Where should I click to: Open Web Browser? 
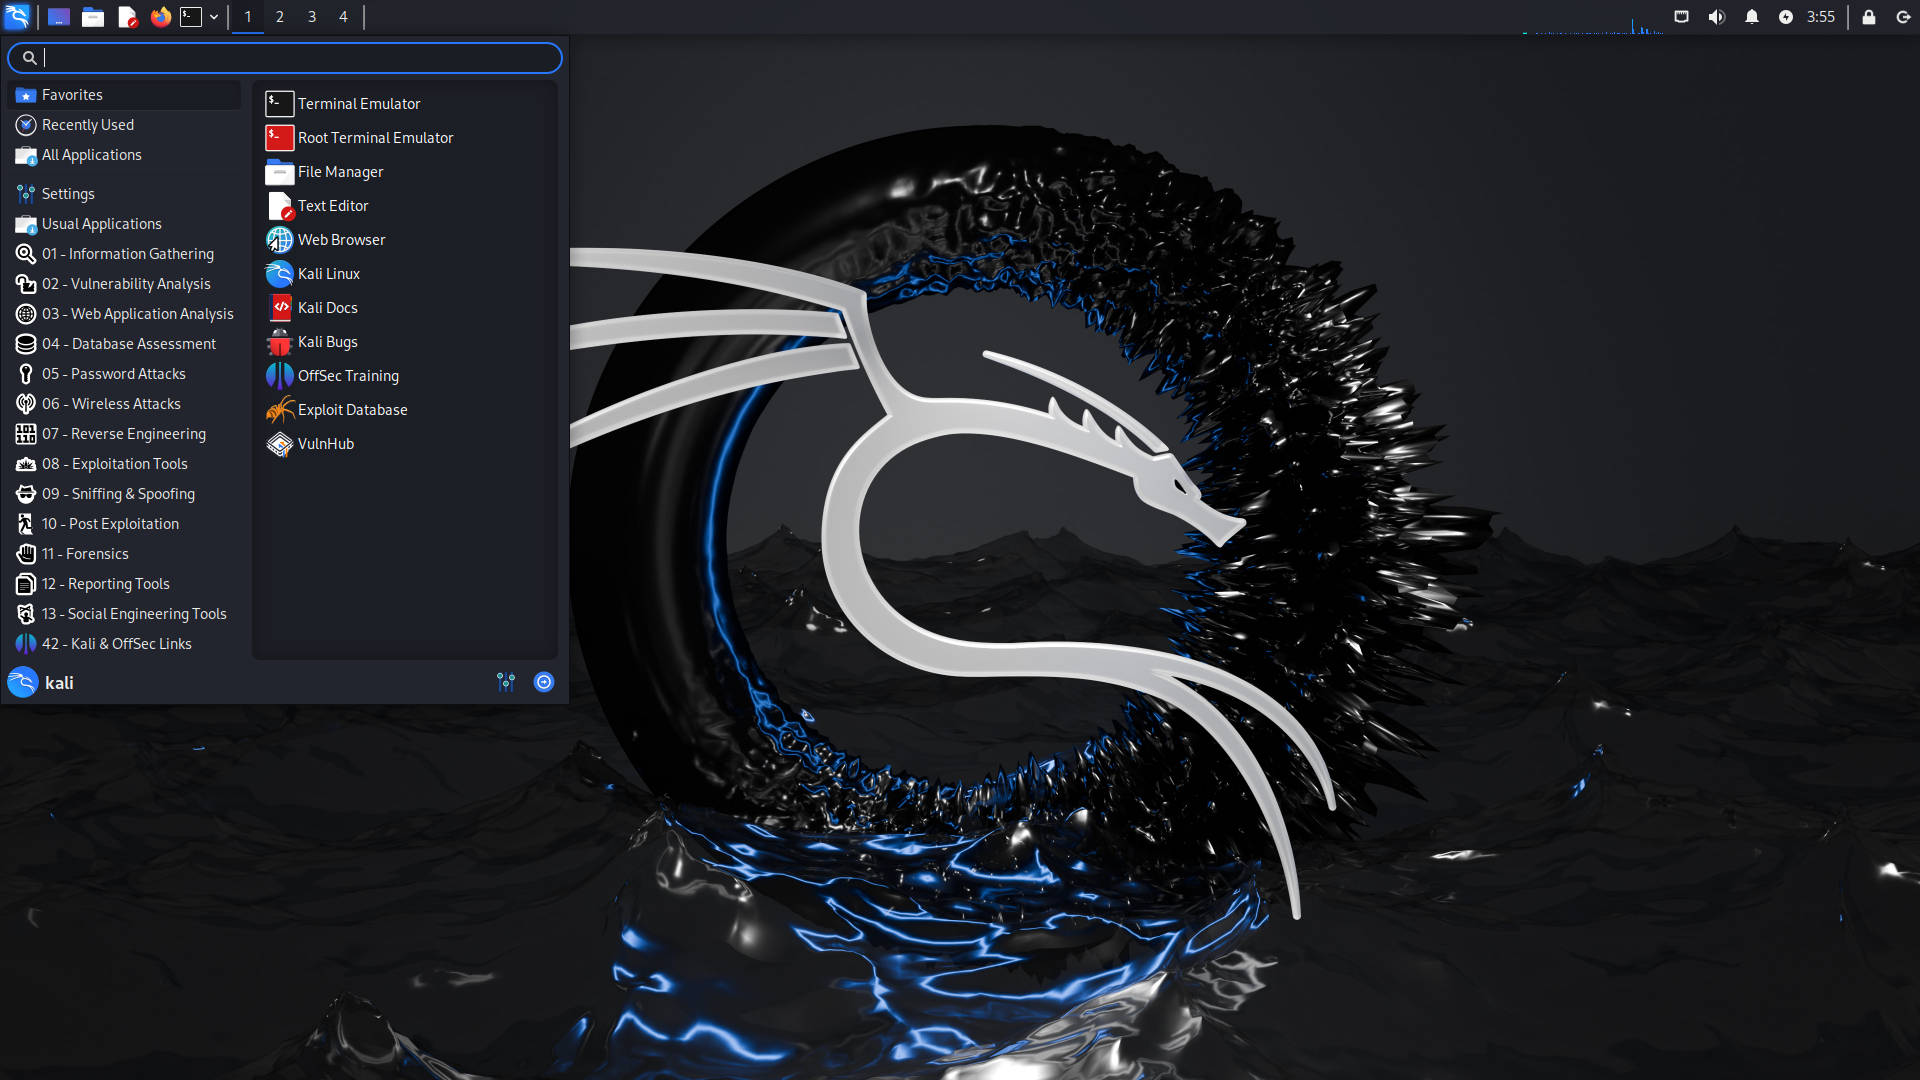click(x=342, y=239)
